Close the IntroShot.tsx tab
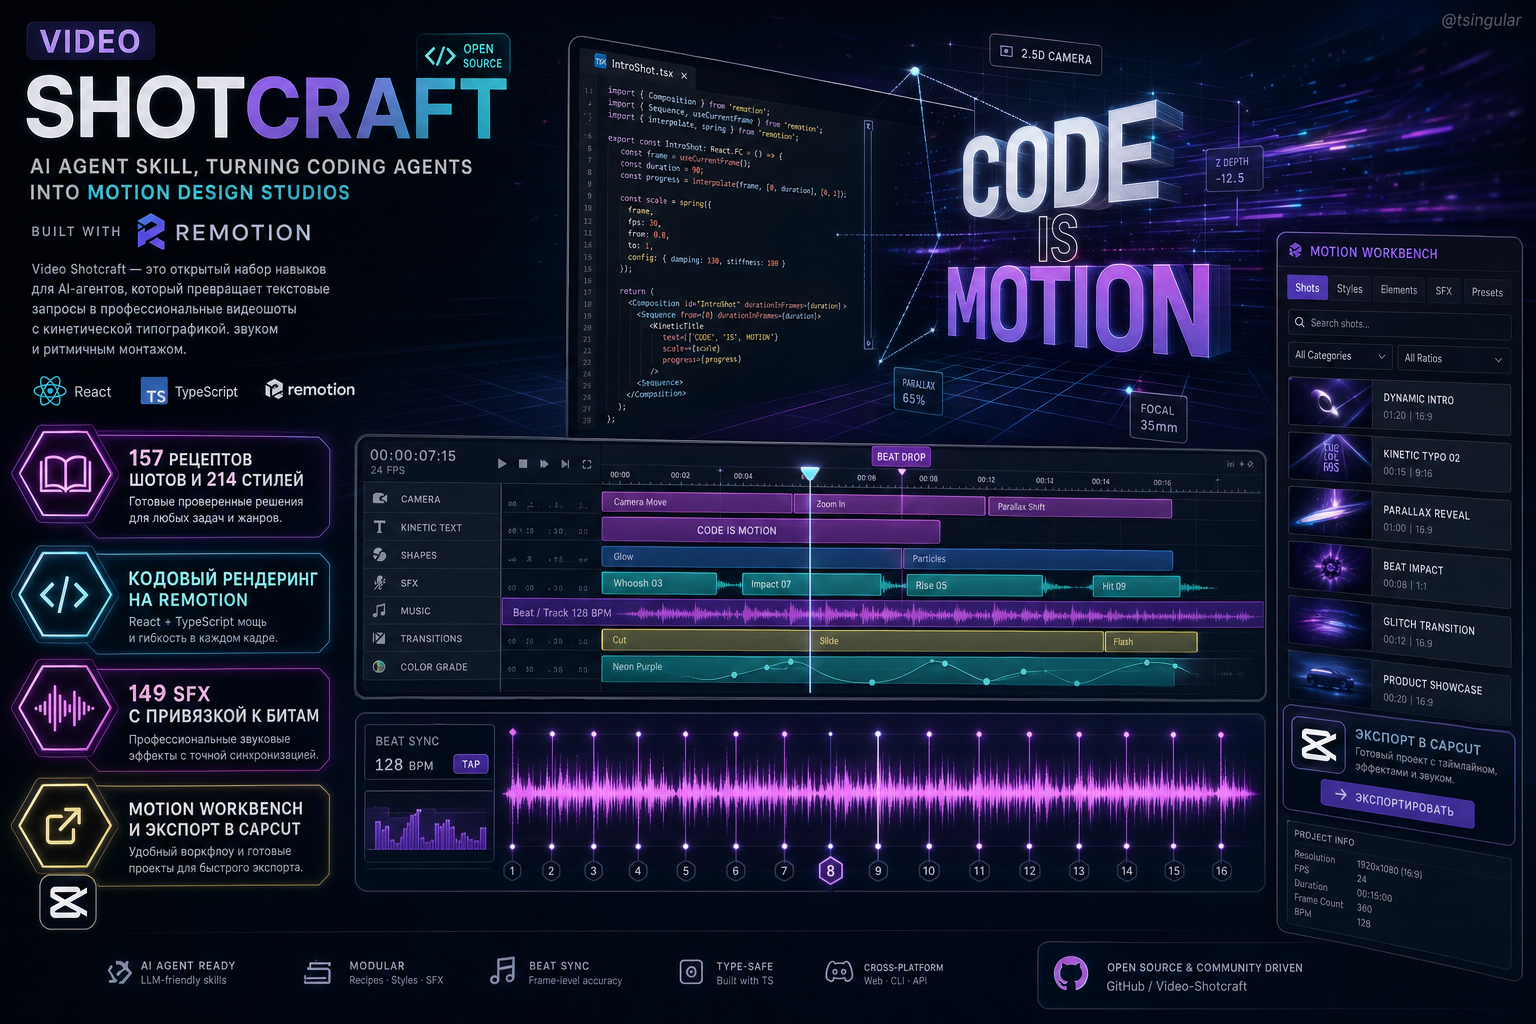Screen dimensions: 1536x1024 [x=684, y=75]
